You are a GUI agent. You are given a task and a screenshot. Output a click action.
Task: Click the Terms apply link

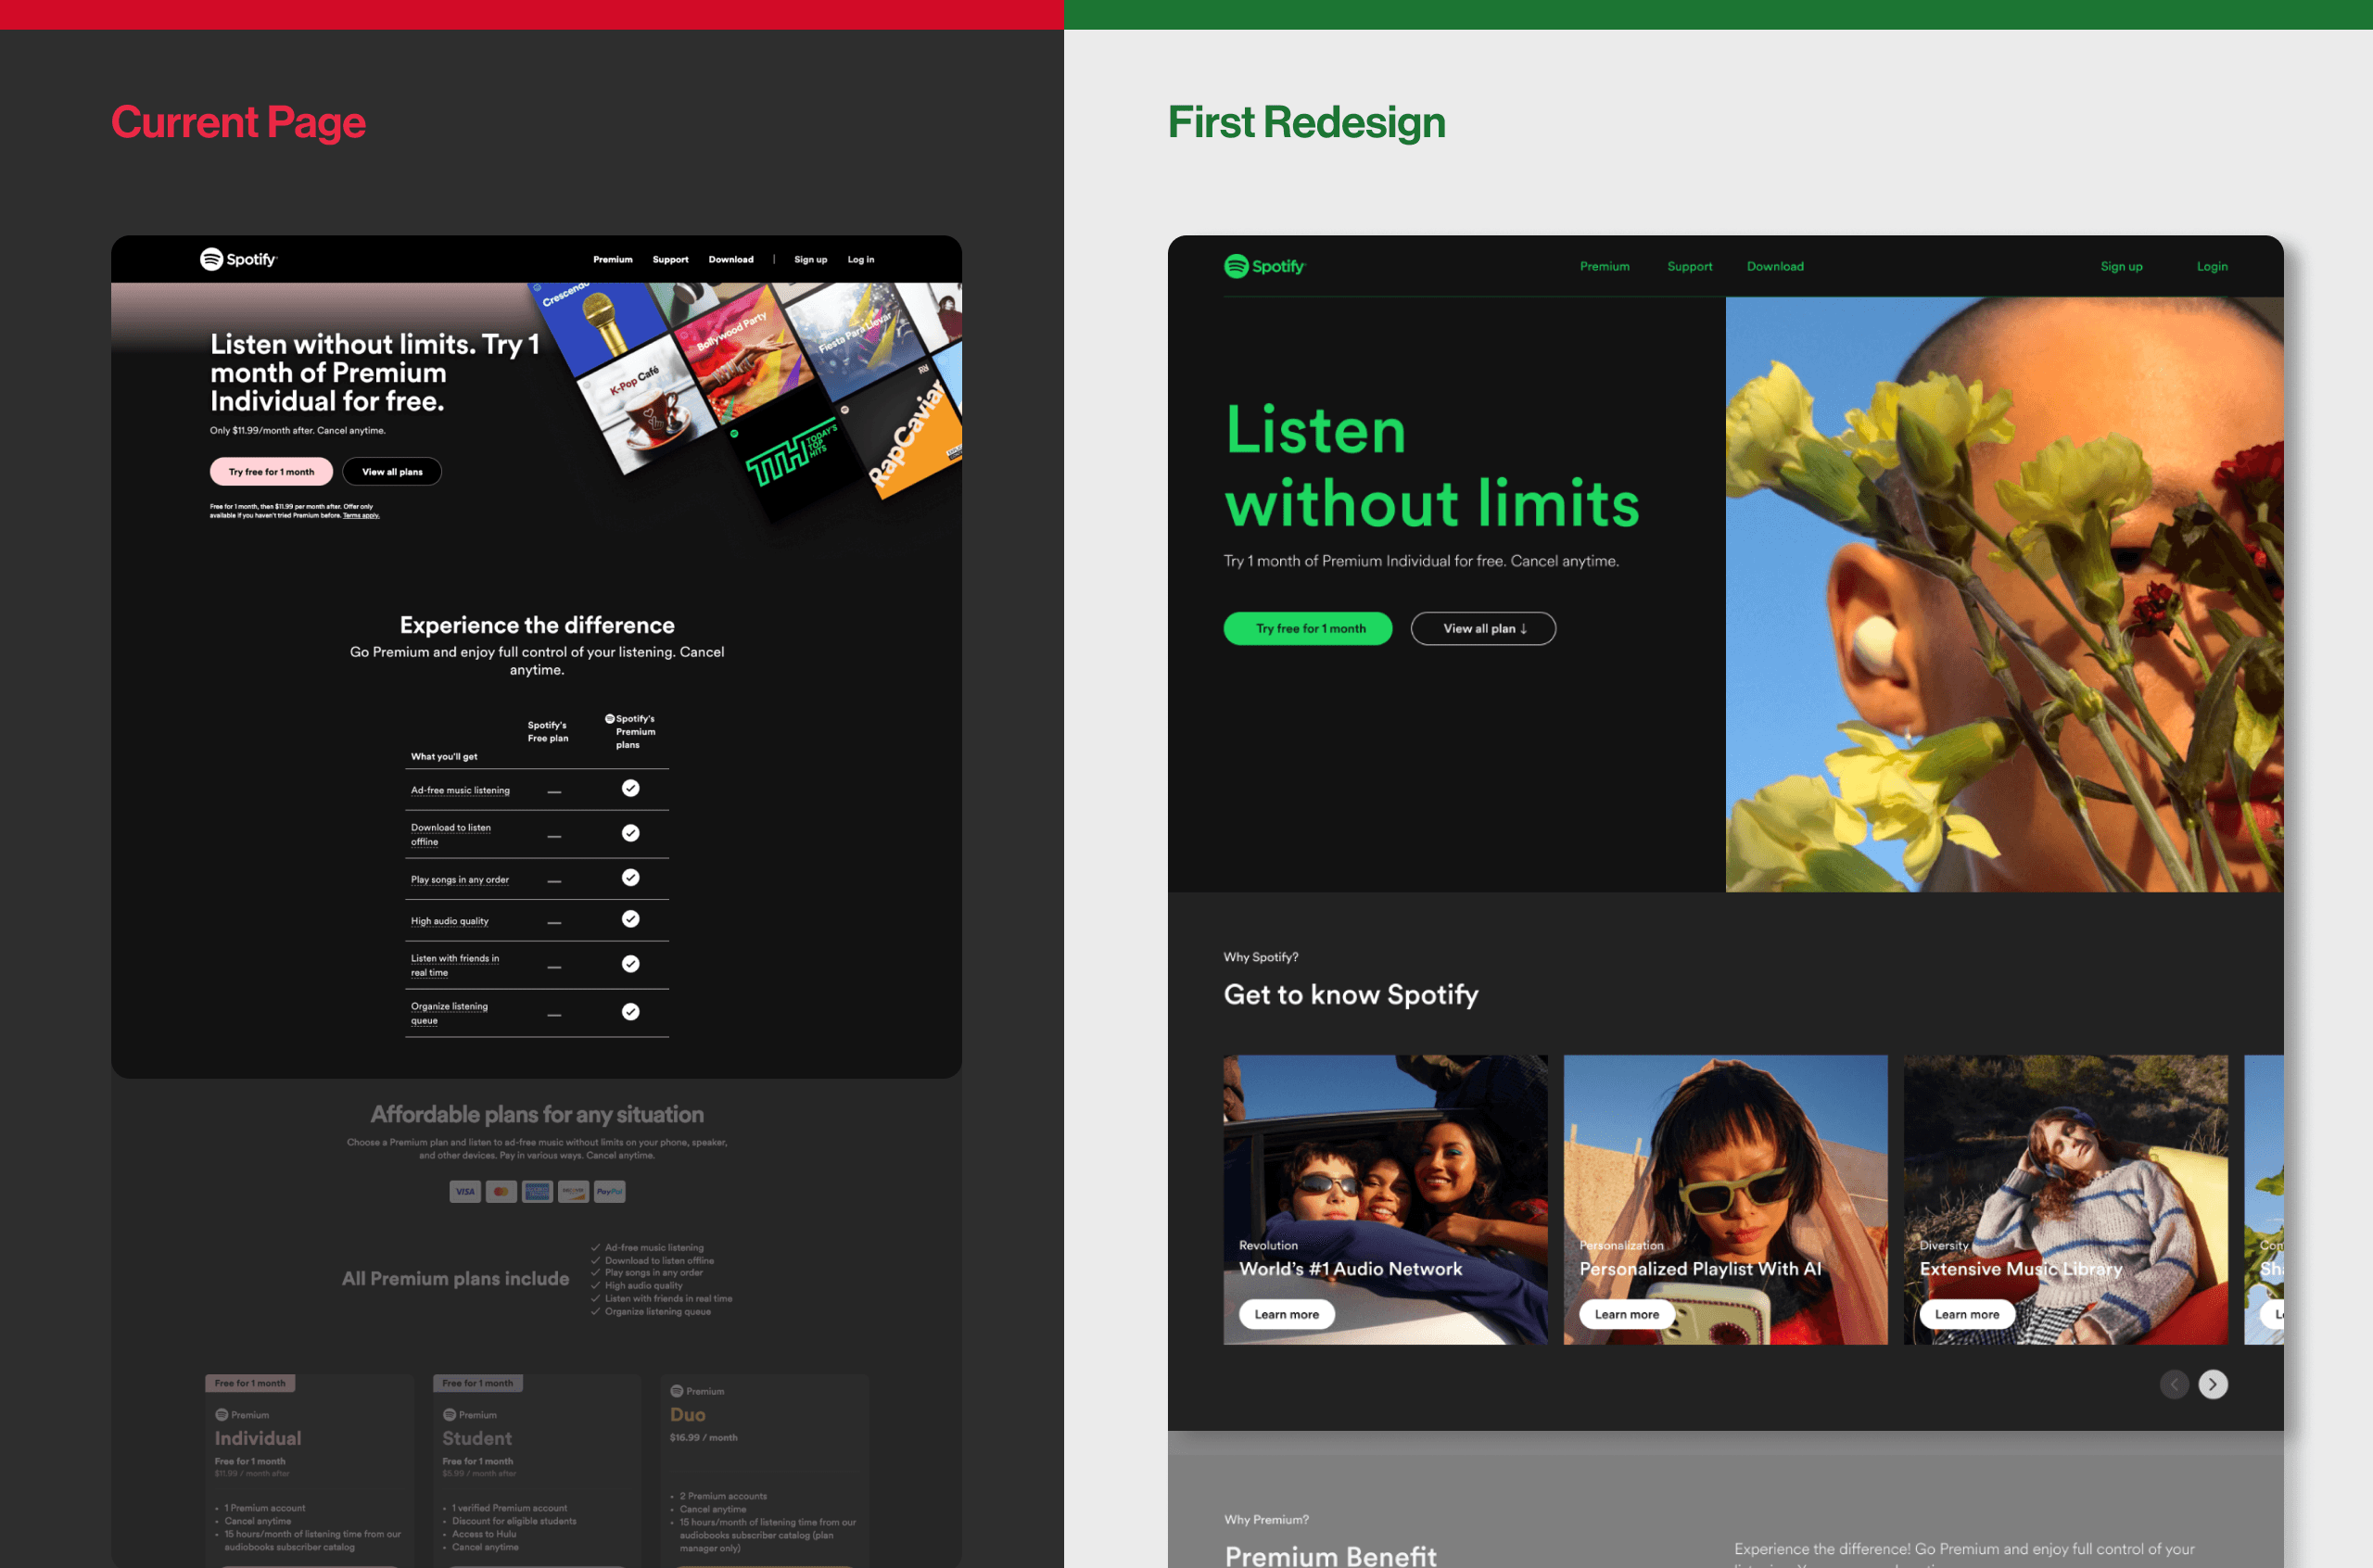tap(361, 516)
